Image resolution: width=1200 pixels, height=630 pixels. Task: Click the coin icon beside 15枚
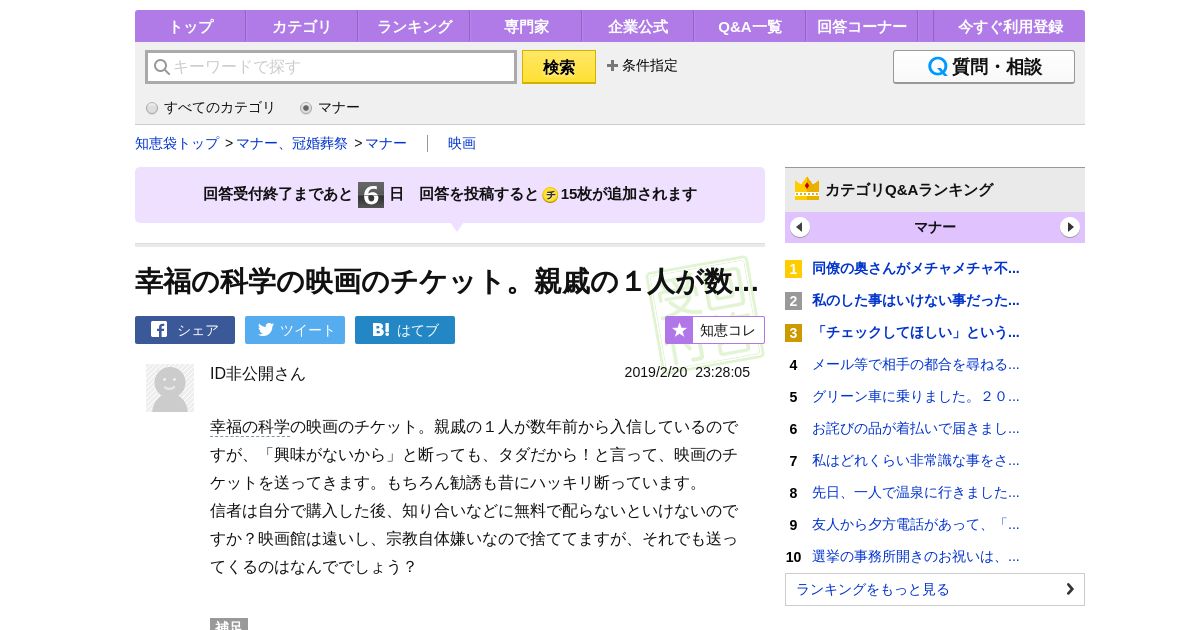coord(550,195)
